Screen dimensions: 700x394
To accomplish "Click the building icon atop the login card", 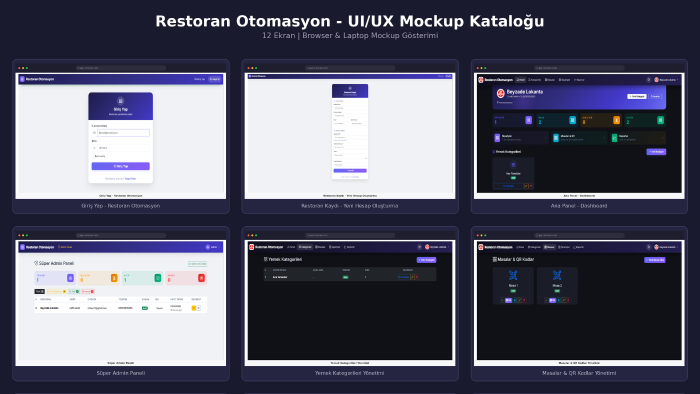I will (x=121, y=101).
